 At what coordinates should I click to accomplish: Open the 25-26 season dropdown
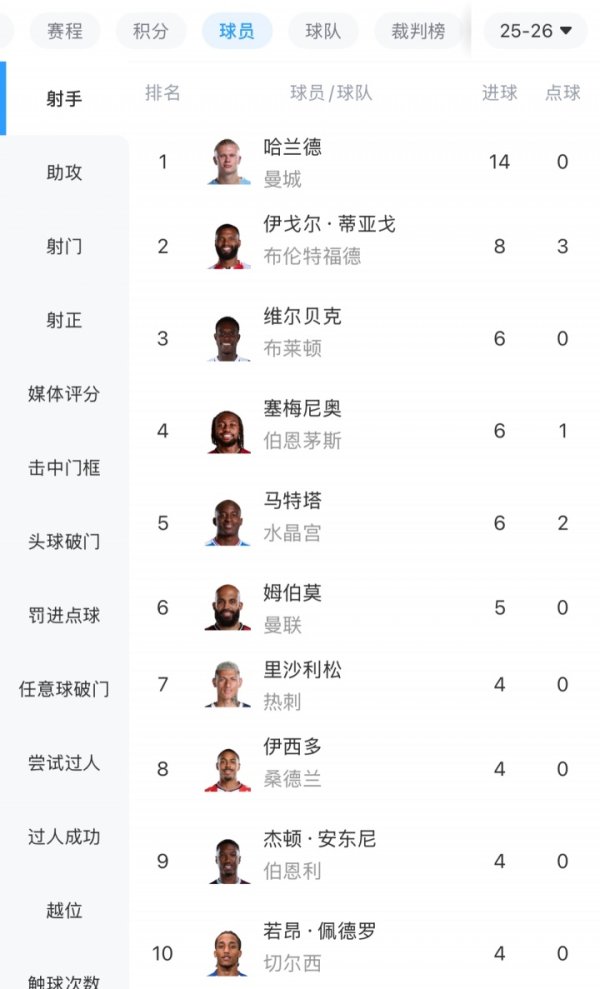pyautogui.click(x=533, y=31)
